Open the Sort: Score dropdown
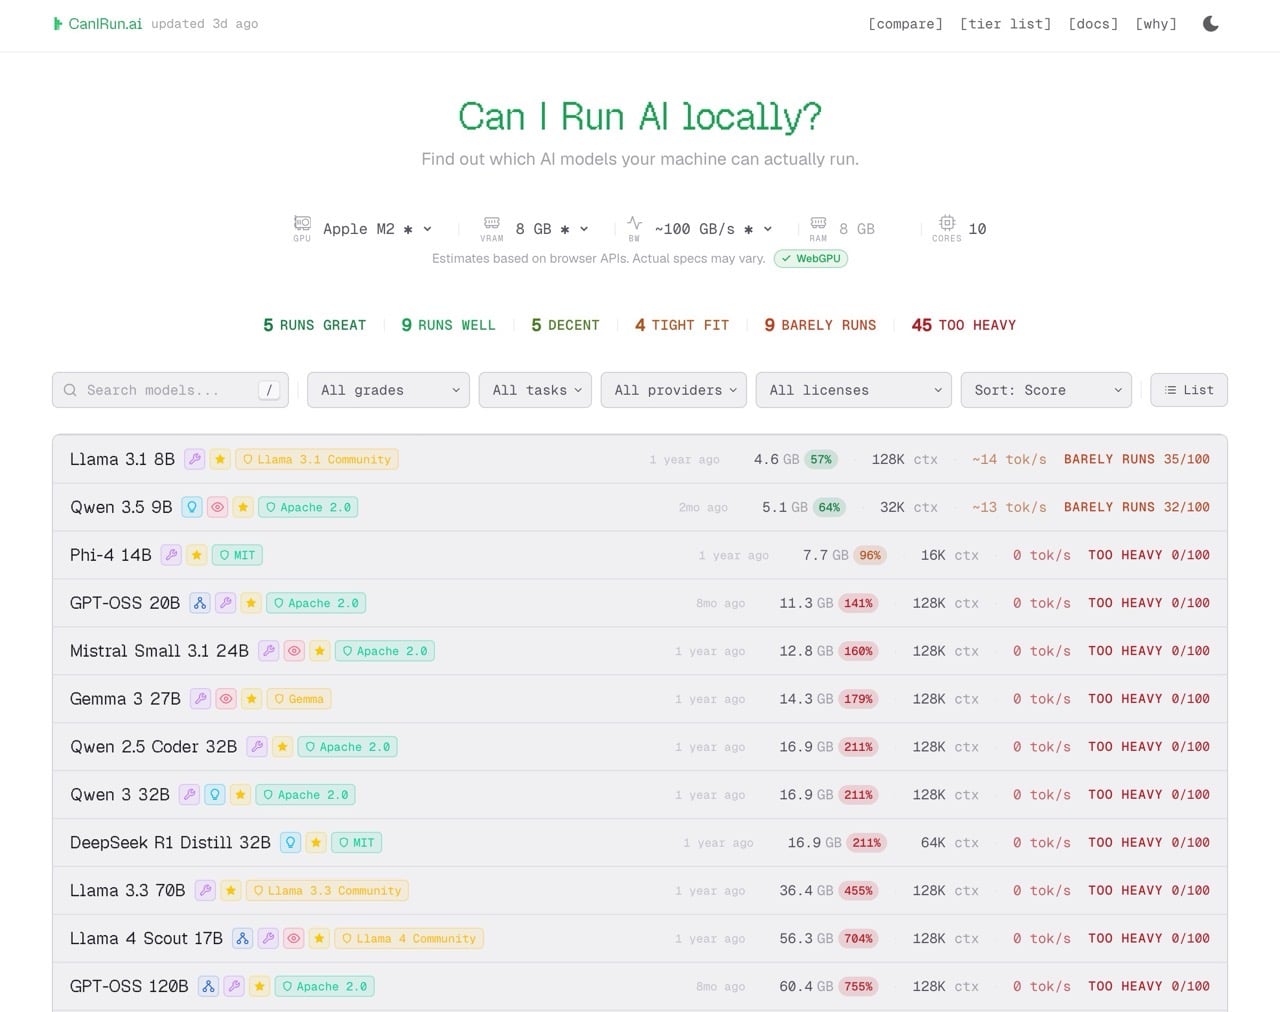Screen dimensions: 1280x1012 1045,390
